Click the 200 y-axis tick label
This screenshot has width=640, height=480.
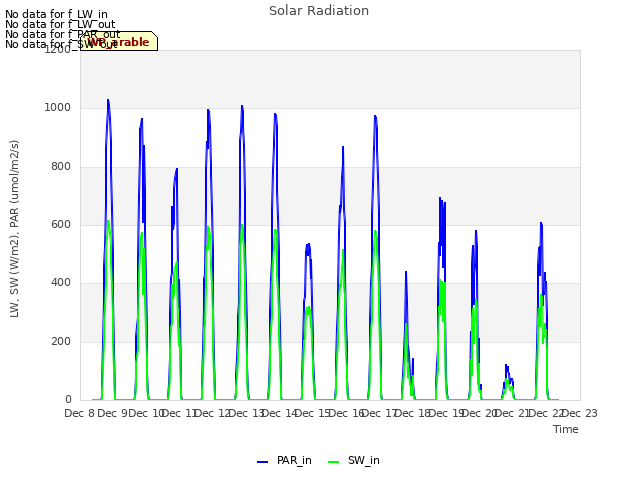point(61,341)
